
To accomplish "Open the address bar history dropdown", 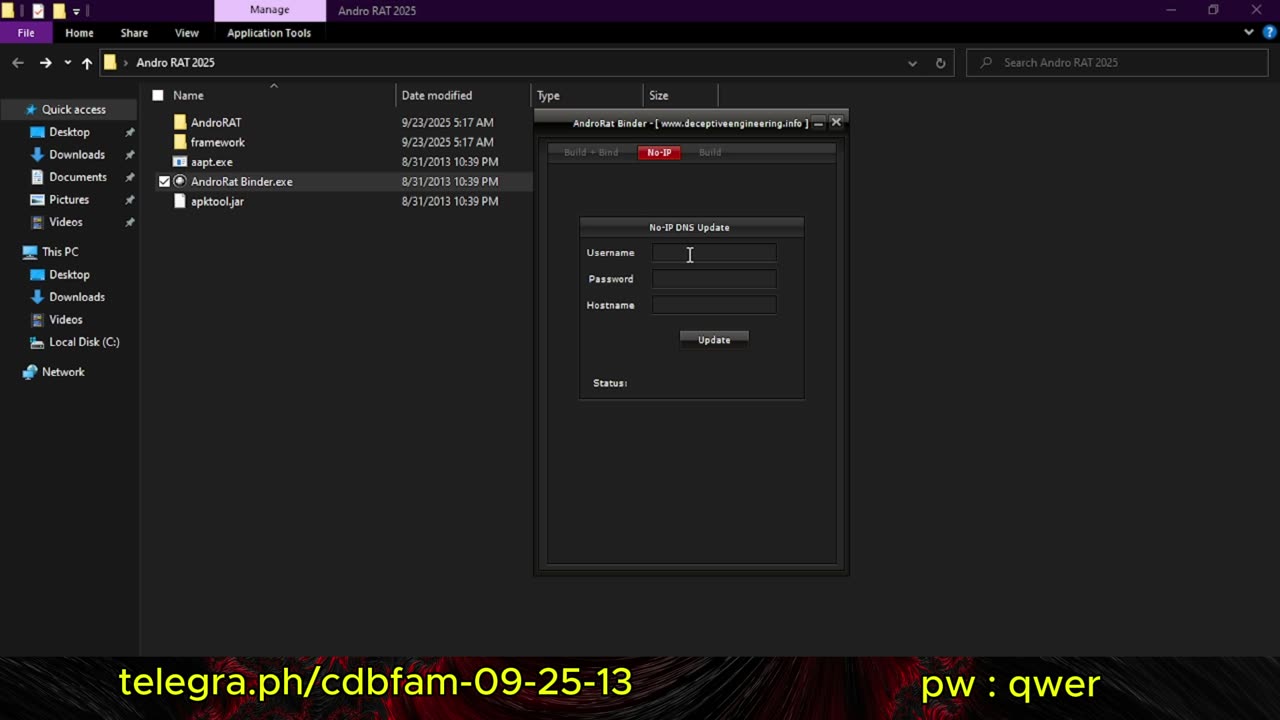I will (x=912, y=62).
